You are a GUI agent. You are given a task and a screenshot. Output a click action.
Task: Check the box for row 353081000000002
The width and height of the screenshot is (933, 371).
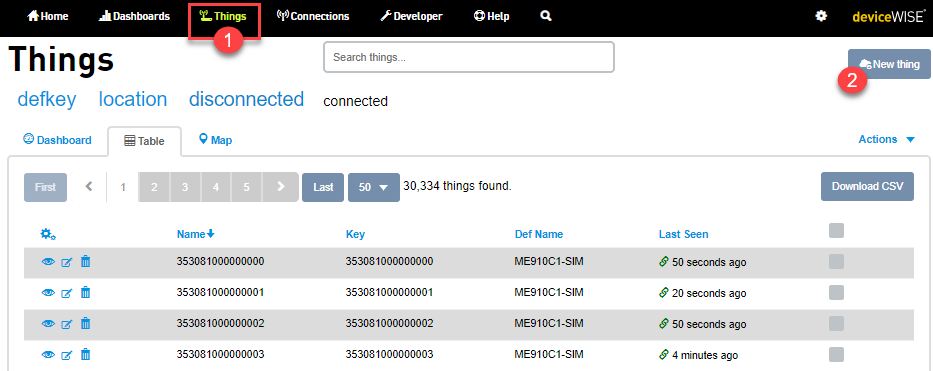pos(837,323)
